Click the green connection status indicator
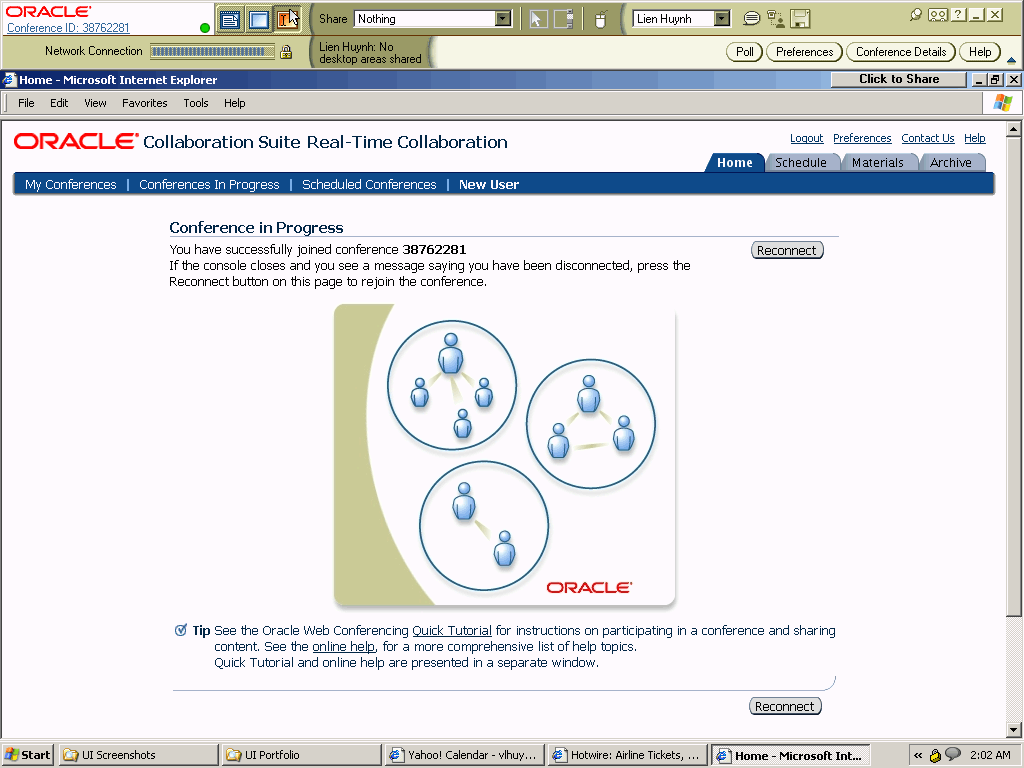Image resolution: width=1024 pixels, height=768 pixels. pyautogui.click(x=205, y=28)
